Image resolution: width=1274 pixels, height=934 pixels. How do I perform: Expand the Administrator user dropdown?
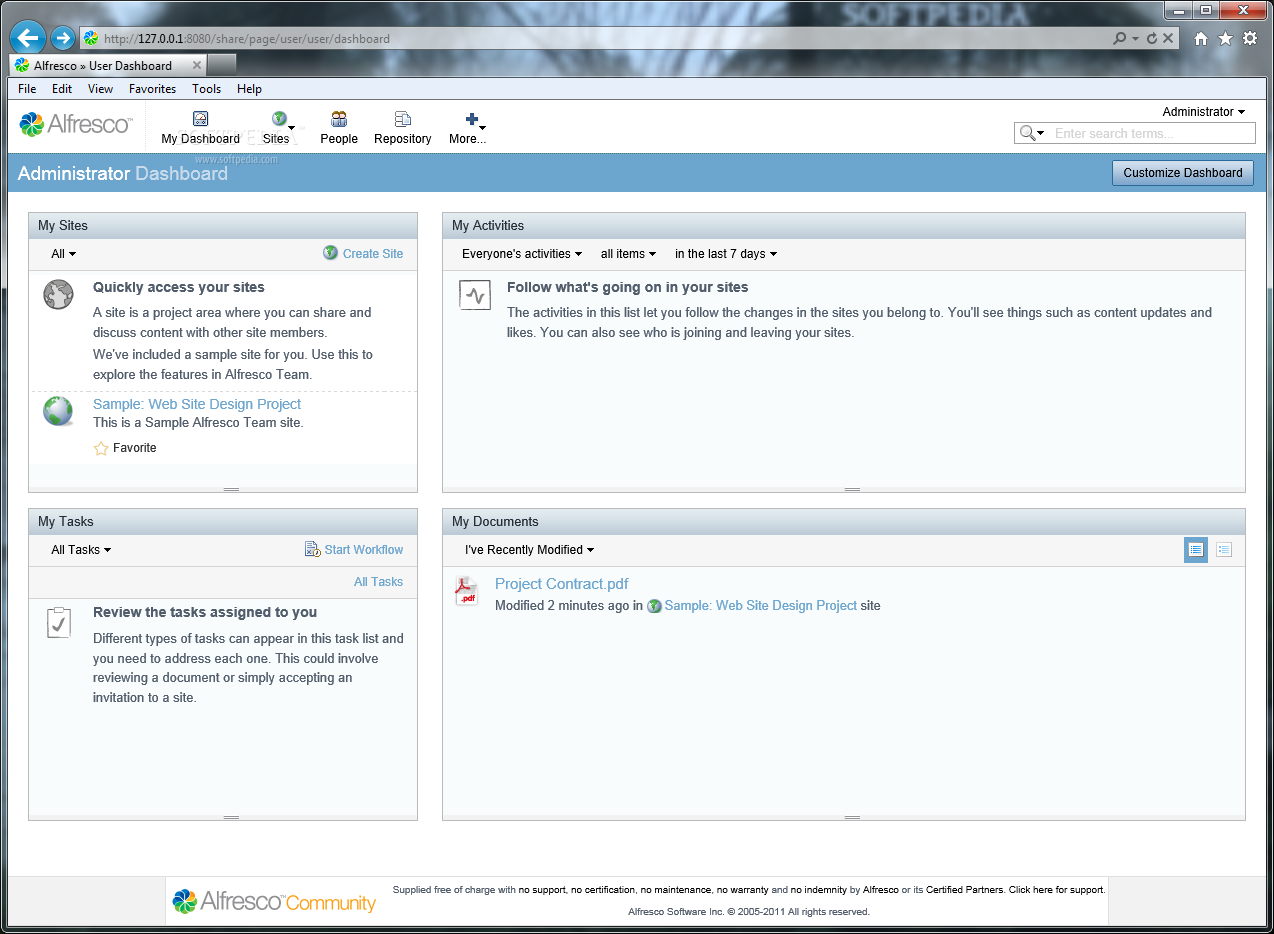click(x=1203, y=112)
